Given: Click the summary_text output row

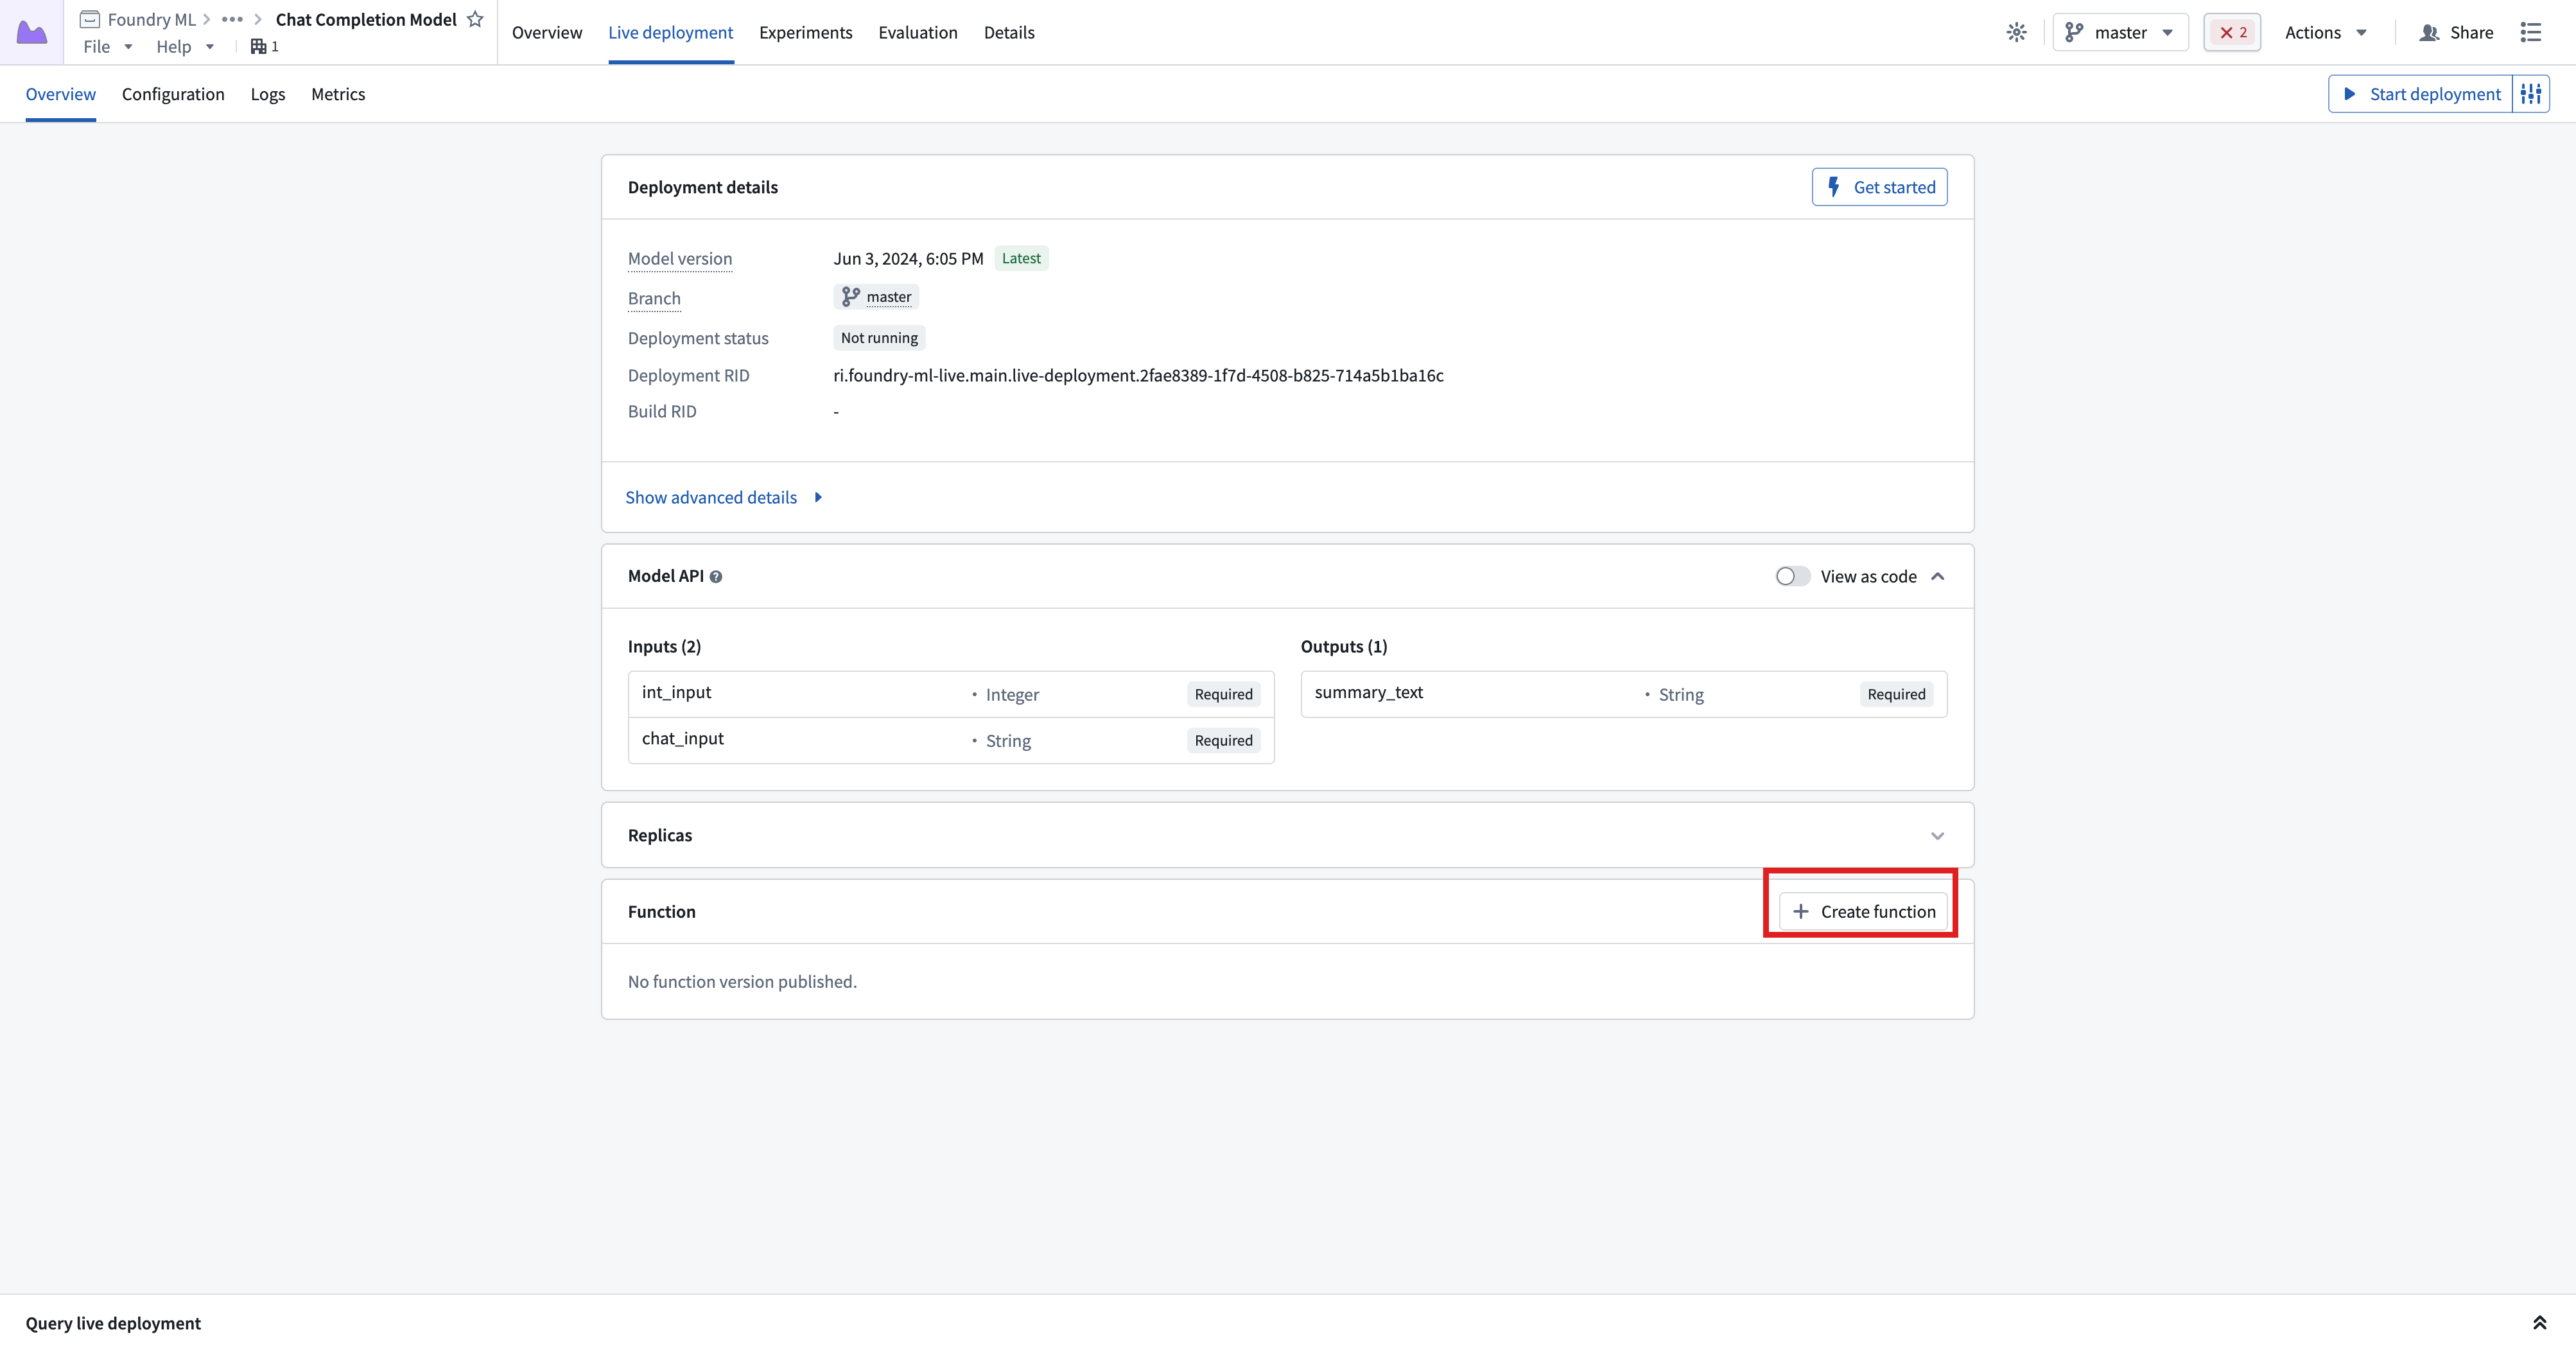Looking at the screenshot, I should (1623, 694).
